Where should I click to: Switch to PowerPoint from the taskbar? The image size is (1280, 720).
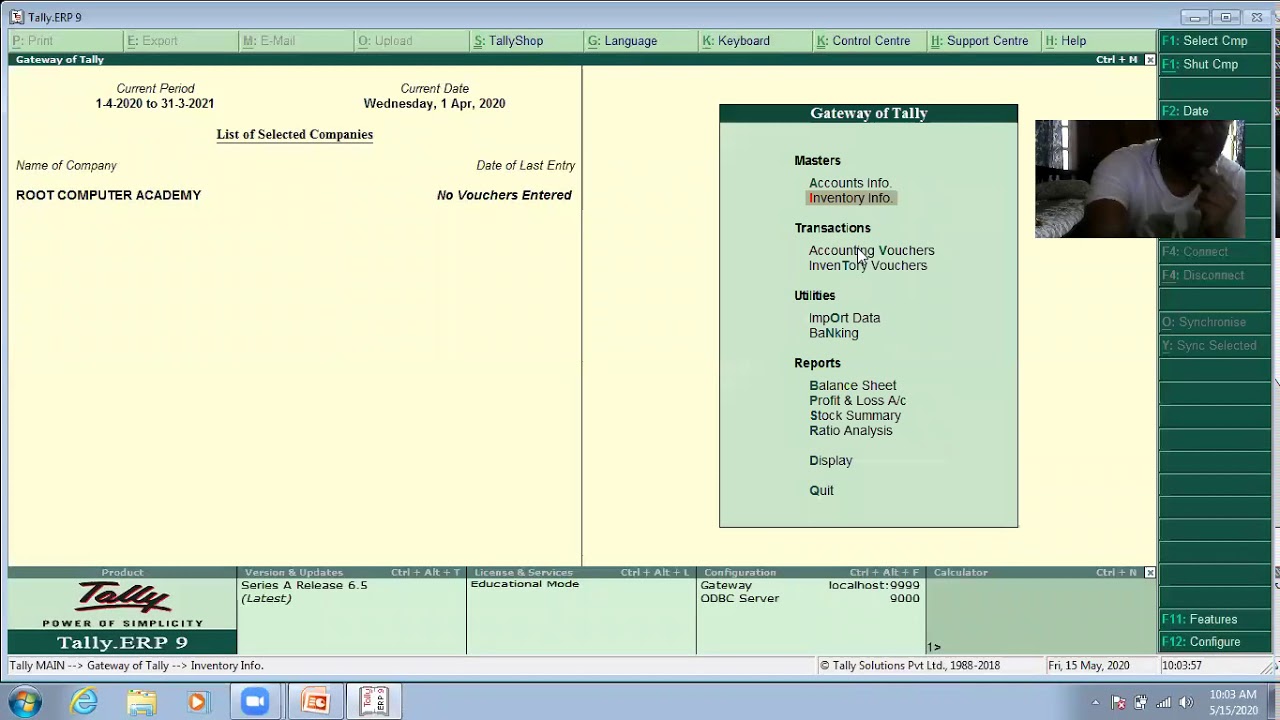pos(315,702)
